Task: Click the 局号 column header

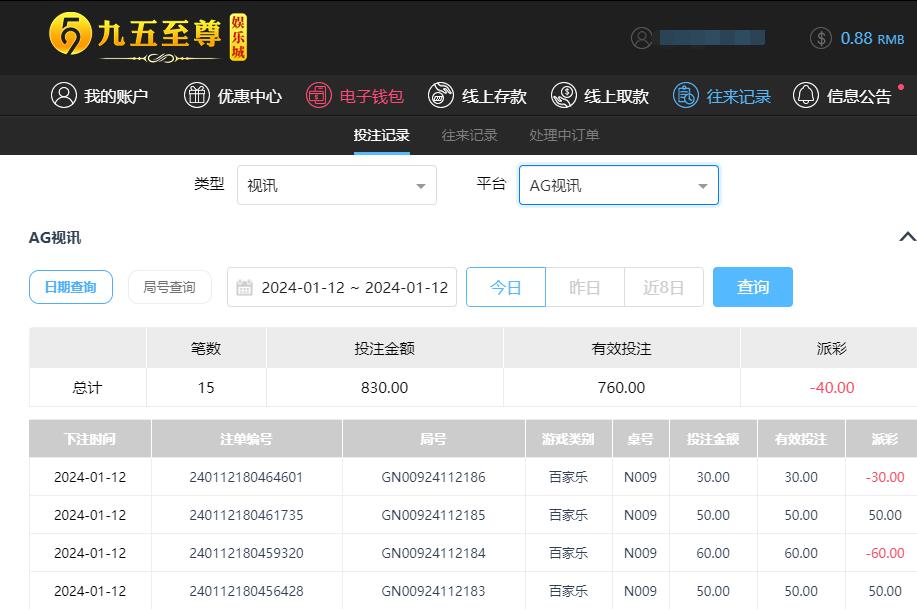Action: click(x=433, y=439)
